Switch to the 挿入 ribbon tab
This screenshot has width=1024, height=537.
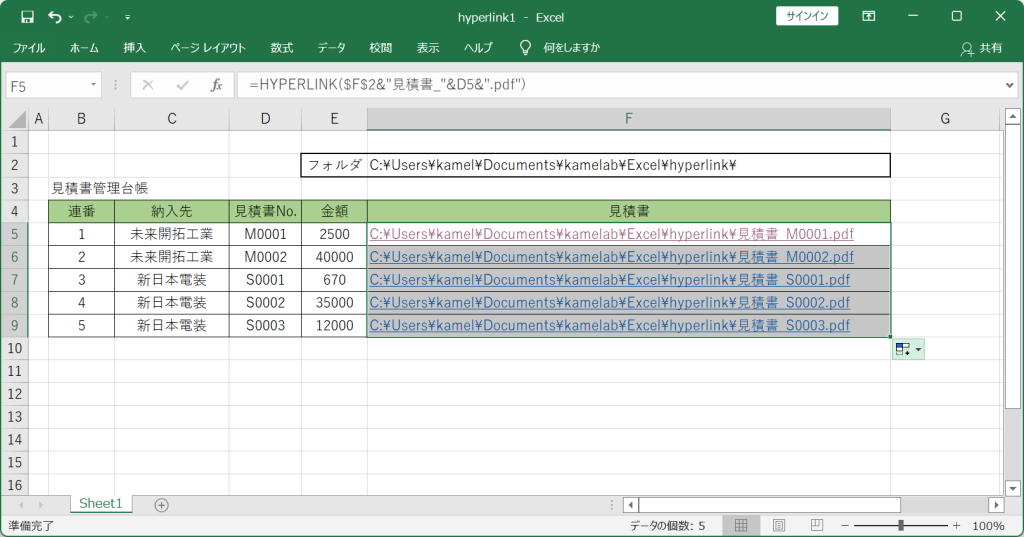click(x=135, y=48)
